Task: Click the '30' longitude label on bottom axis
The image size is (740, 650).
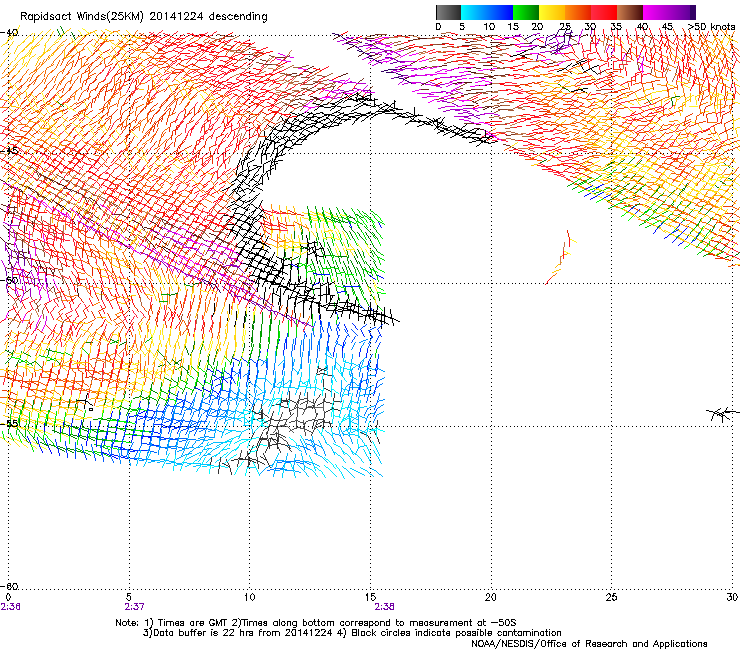Action: pyautogui.click(x=732, y=598)
